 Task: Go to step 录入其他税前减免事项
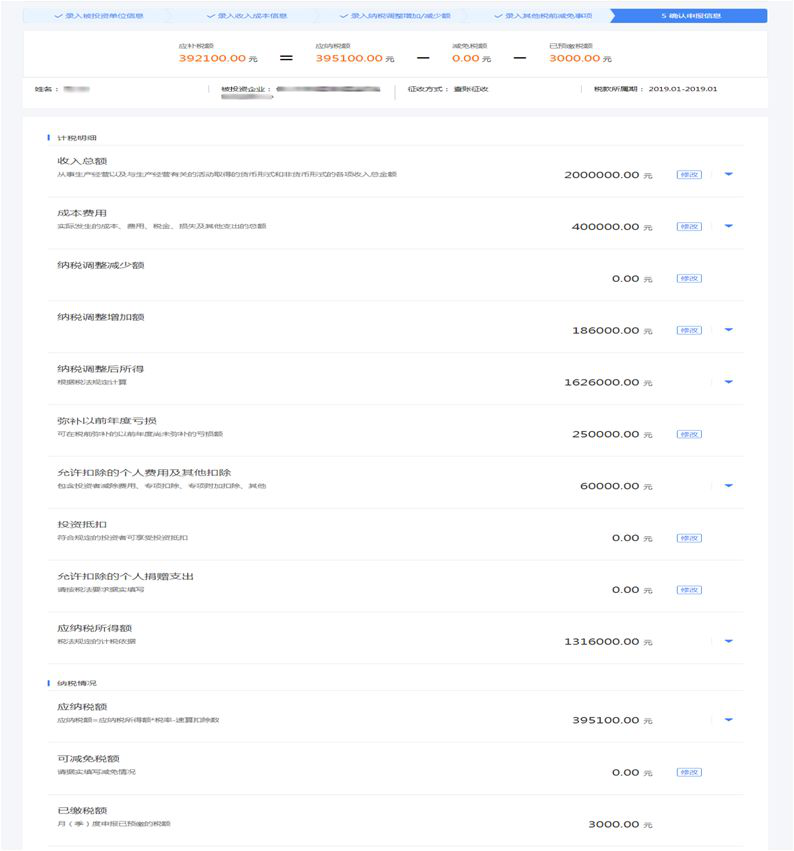click(543, 16)
